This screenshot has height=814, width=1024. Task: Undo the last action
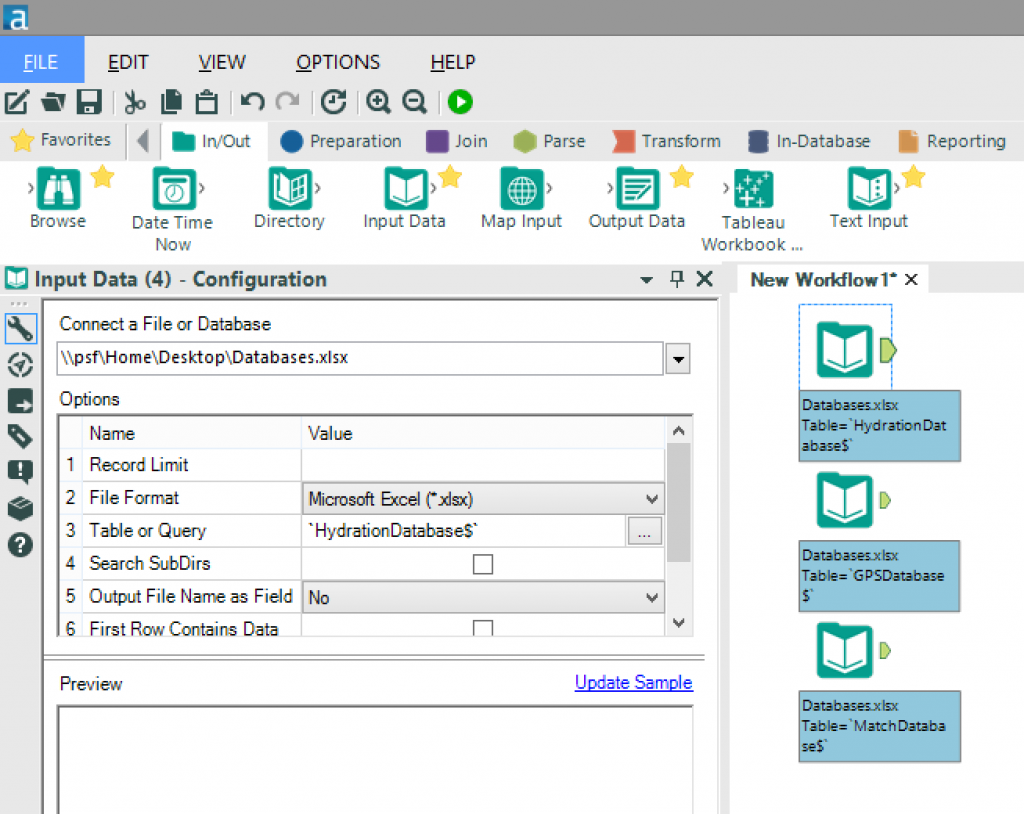tap(252, 101)
